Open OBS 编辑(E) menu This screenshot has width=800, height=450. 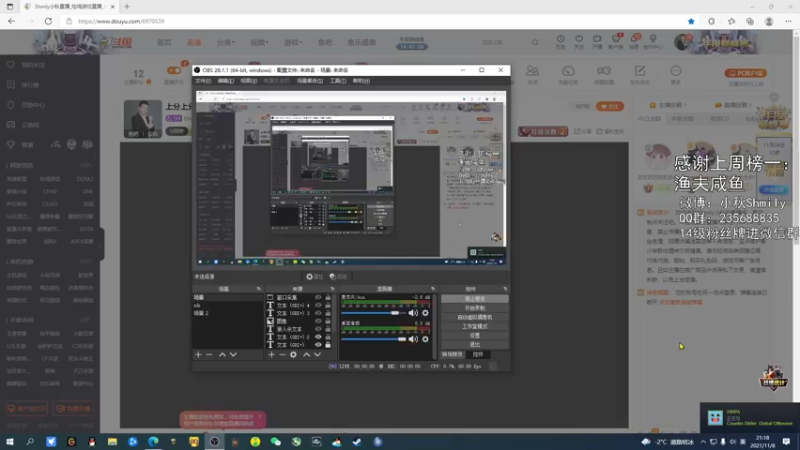coord(226,81)
